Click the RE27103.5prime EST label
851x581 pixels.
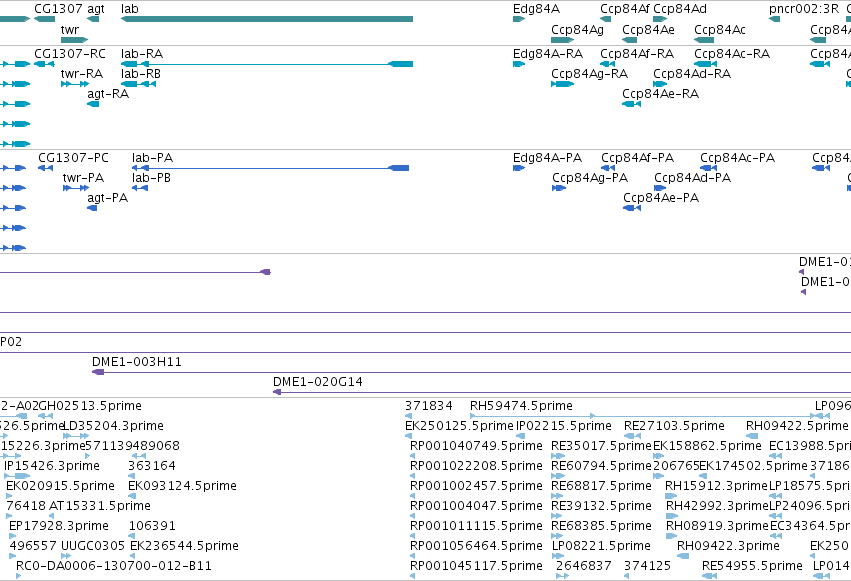click(674, 426)
